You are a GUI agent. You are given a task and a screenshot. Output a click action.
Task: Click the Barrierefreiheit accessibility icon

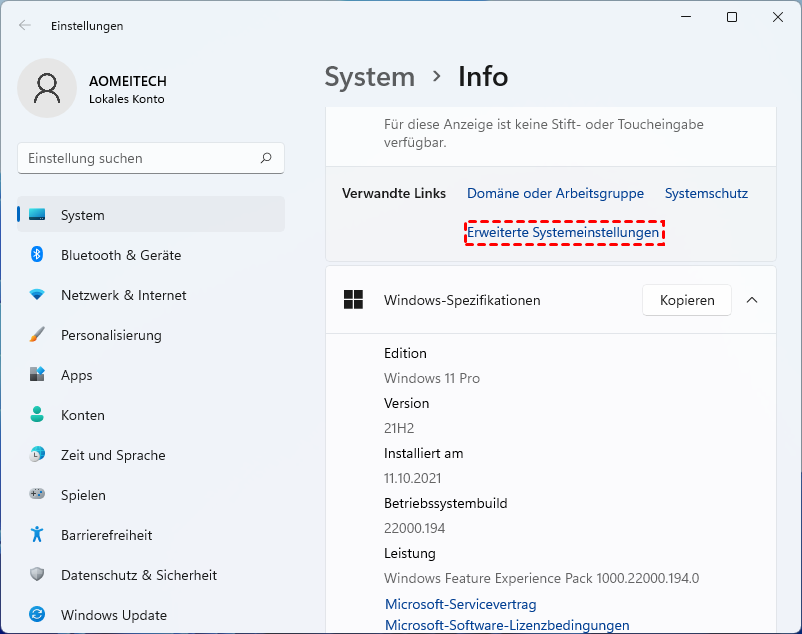point(37,535)
